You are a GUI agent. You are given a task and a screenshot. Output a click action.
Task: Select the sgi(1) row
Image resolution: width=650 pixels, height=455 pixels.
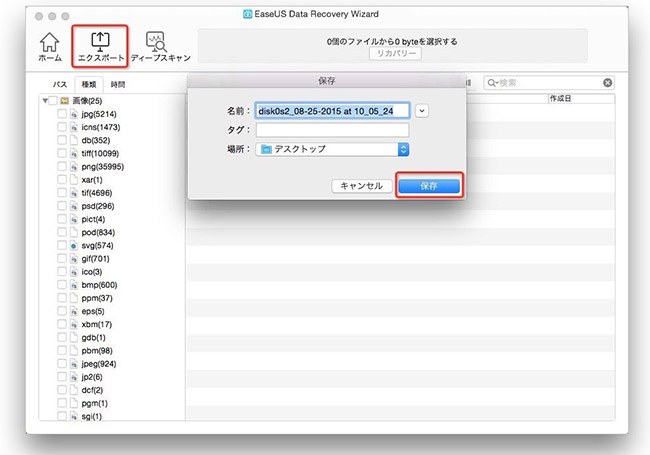click(92, 416)
